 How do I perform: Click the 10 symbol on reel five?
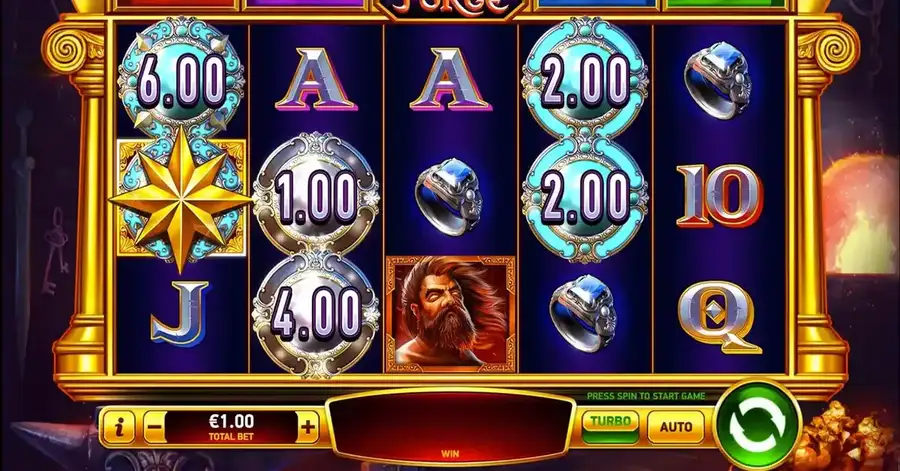click(720, 195)
